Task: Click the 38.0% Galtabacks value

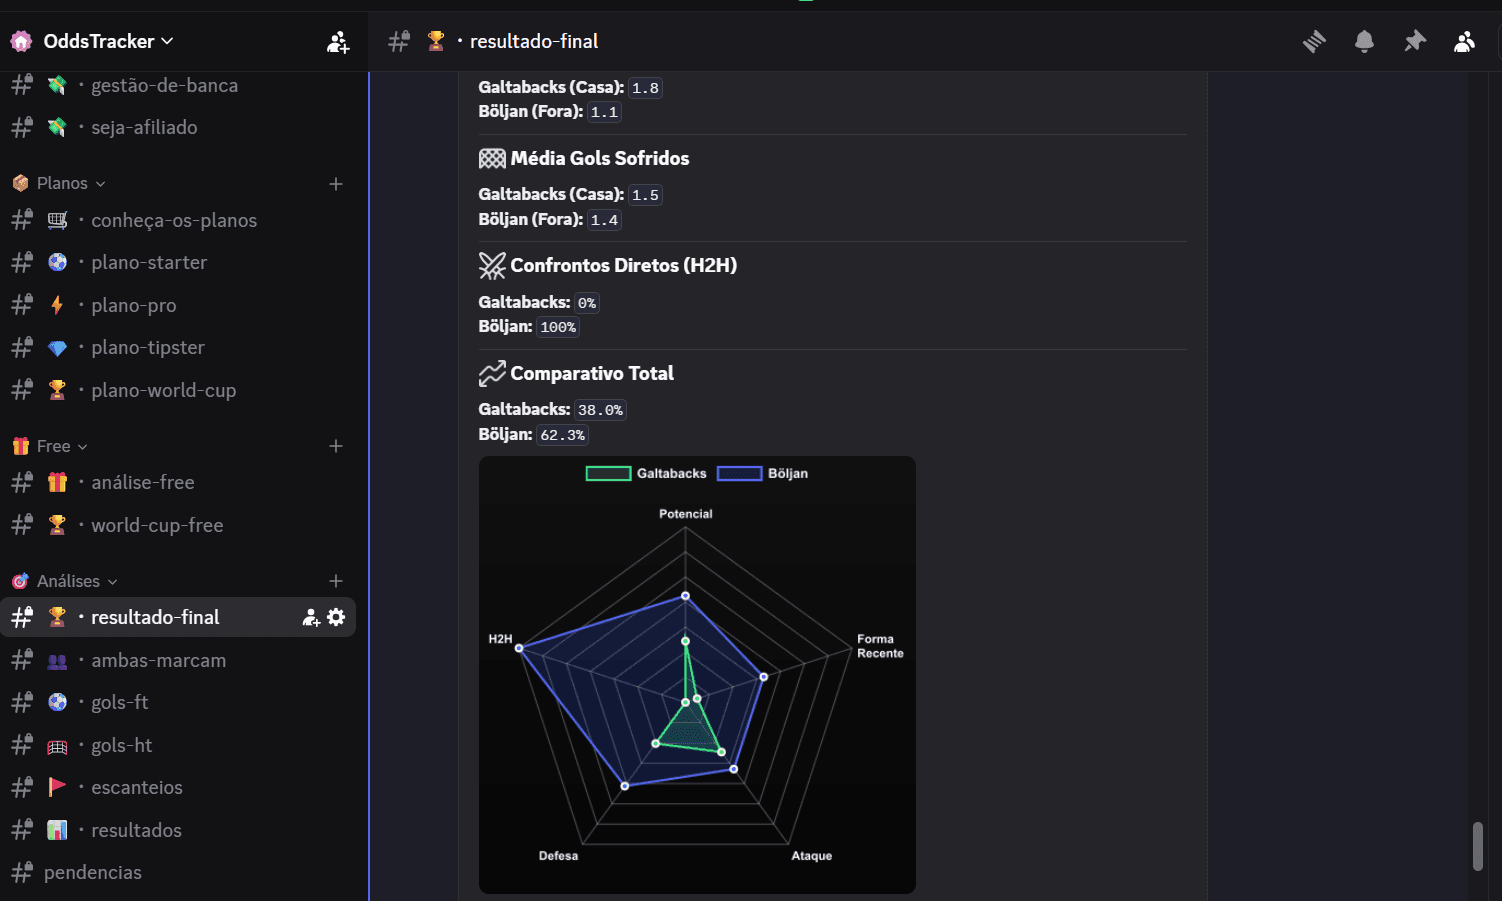Action: (x=600, y=410)
